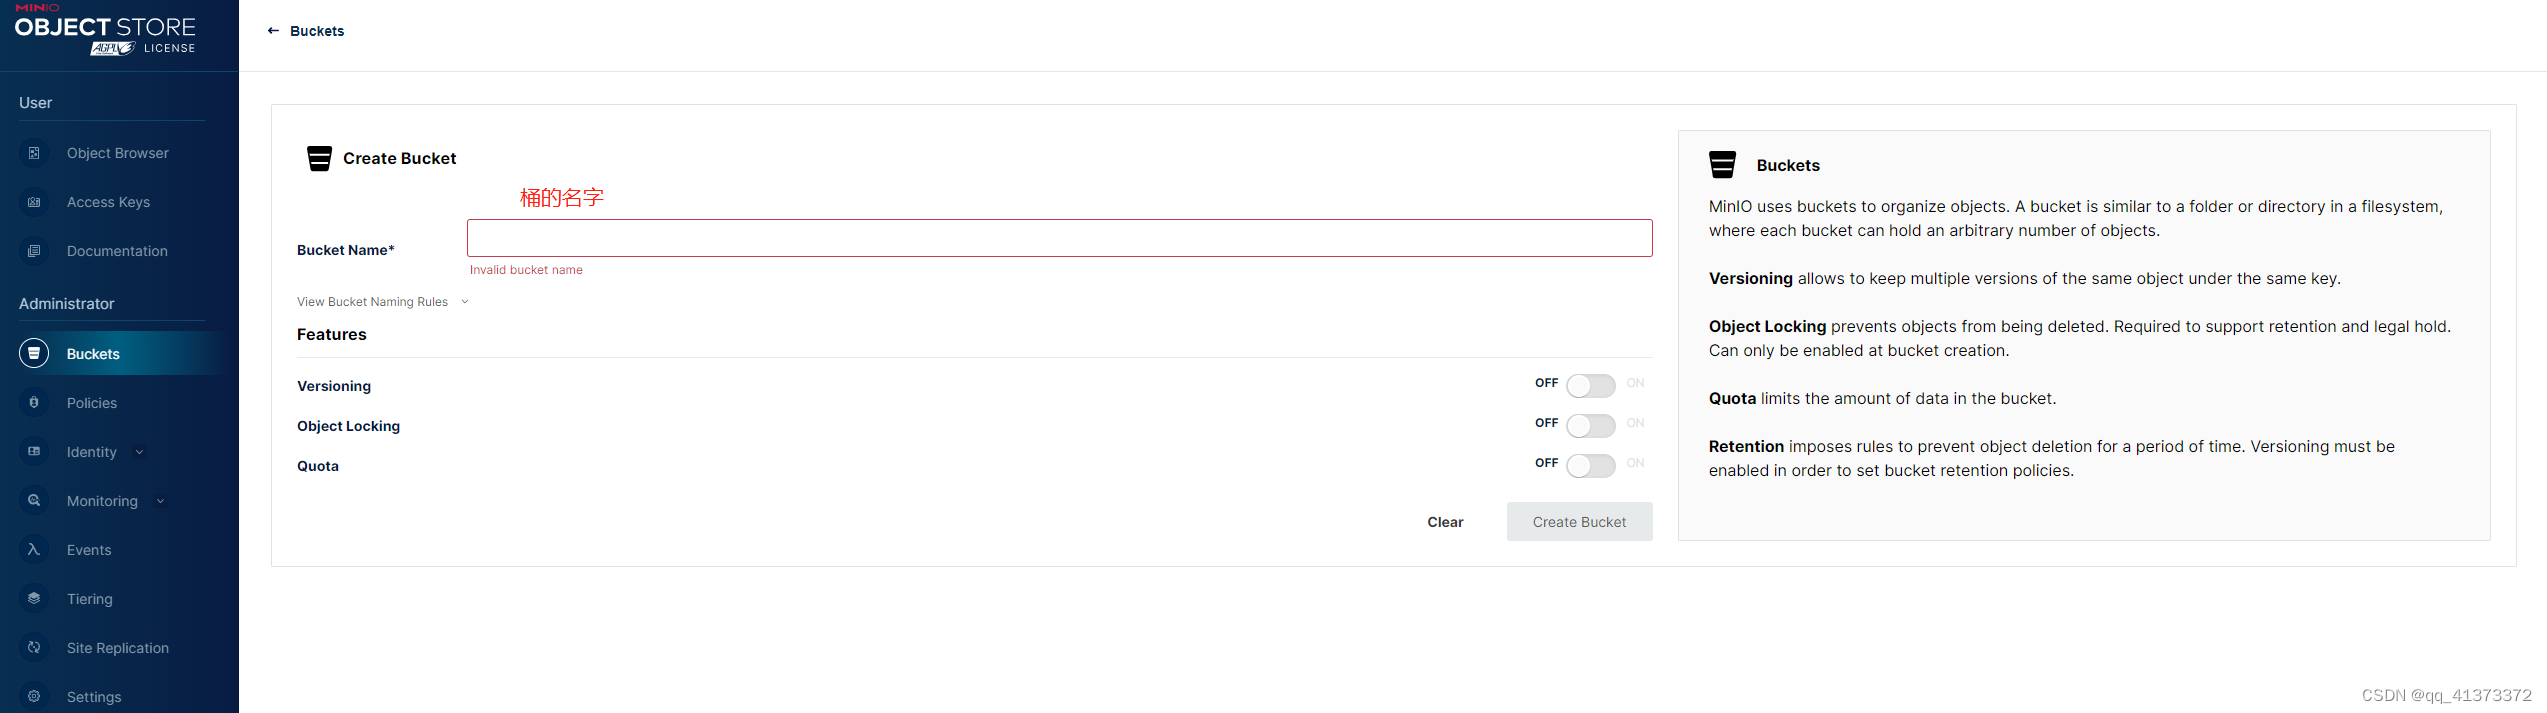Click LICENSE text in header
Image resolution: width=2547 pixels, height=713 pixels.
click(170, 48)
